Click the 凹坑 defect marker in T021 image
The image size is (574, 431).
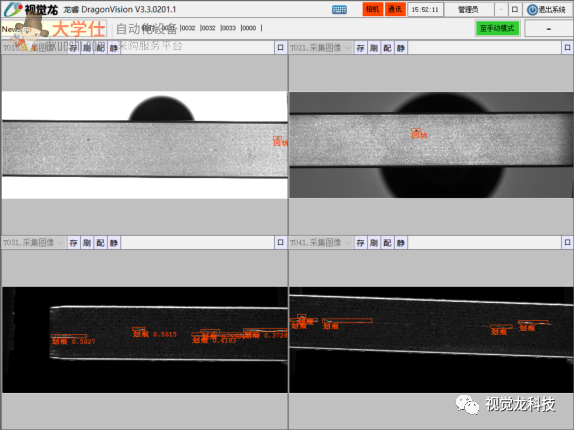tap(419, 133)
